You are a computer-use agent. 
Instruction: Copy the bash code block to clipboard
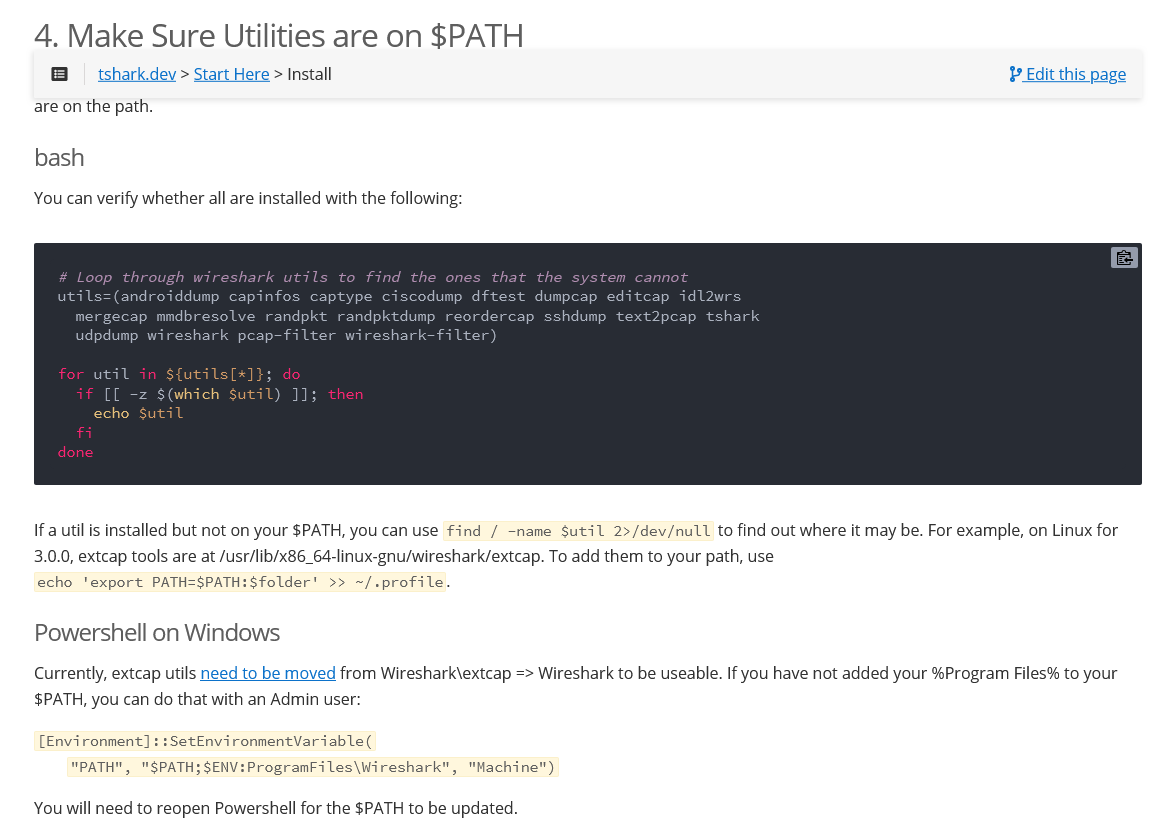pos(1124,258)
